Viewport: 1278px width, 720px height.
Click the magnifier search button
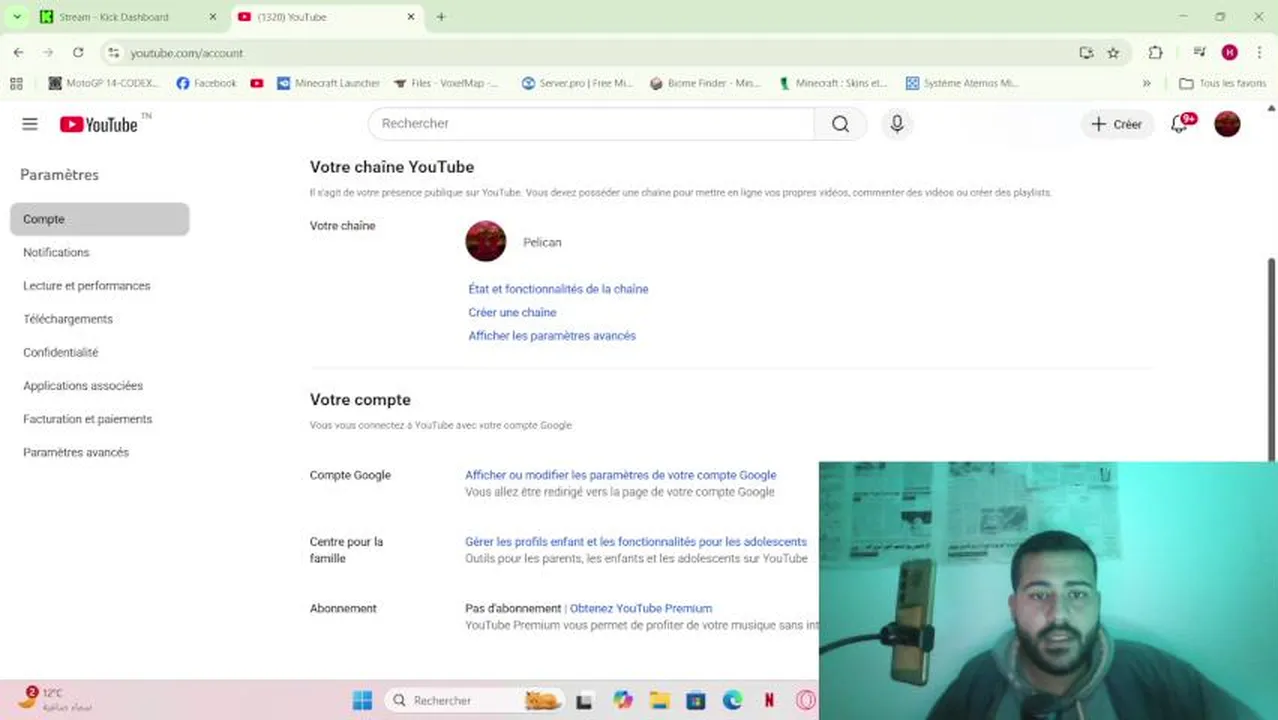click(840, 124)
